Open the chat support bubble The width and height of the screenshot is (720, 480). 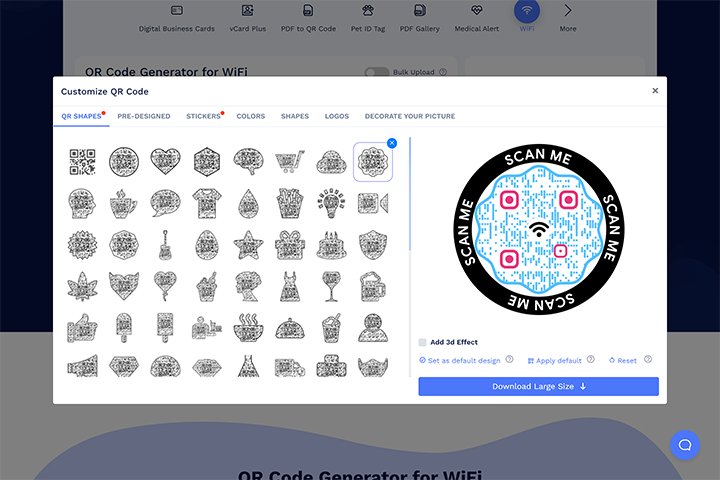point(685,445)
